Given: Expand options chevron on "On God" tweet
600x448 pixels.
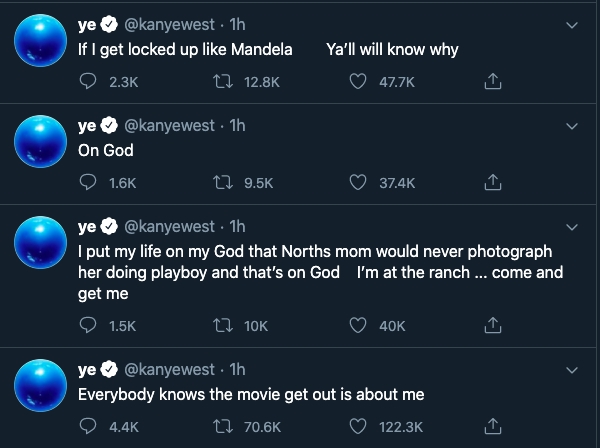Looking at the screenshot, I should 571,127.
